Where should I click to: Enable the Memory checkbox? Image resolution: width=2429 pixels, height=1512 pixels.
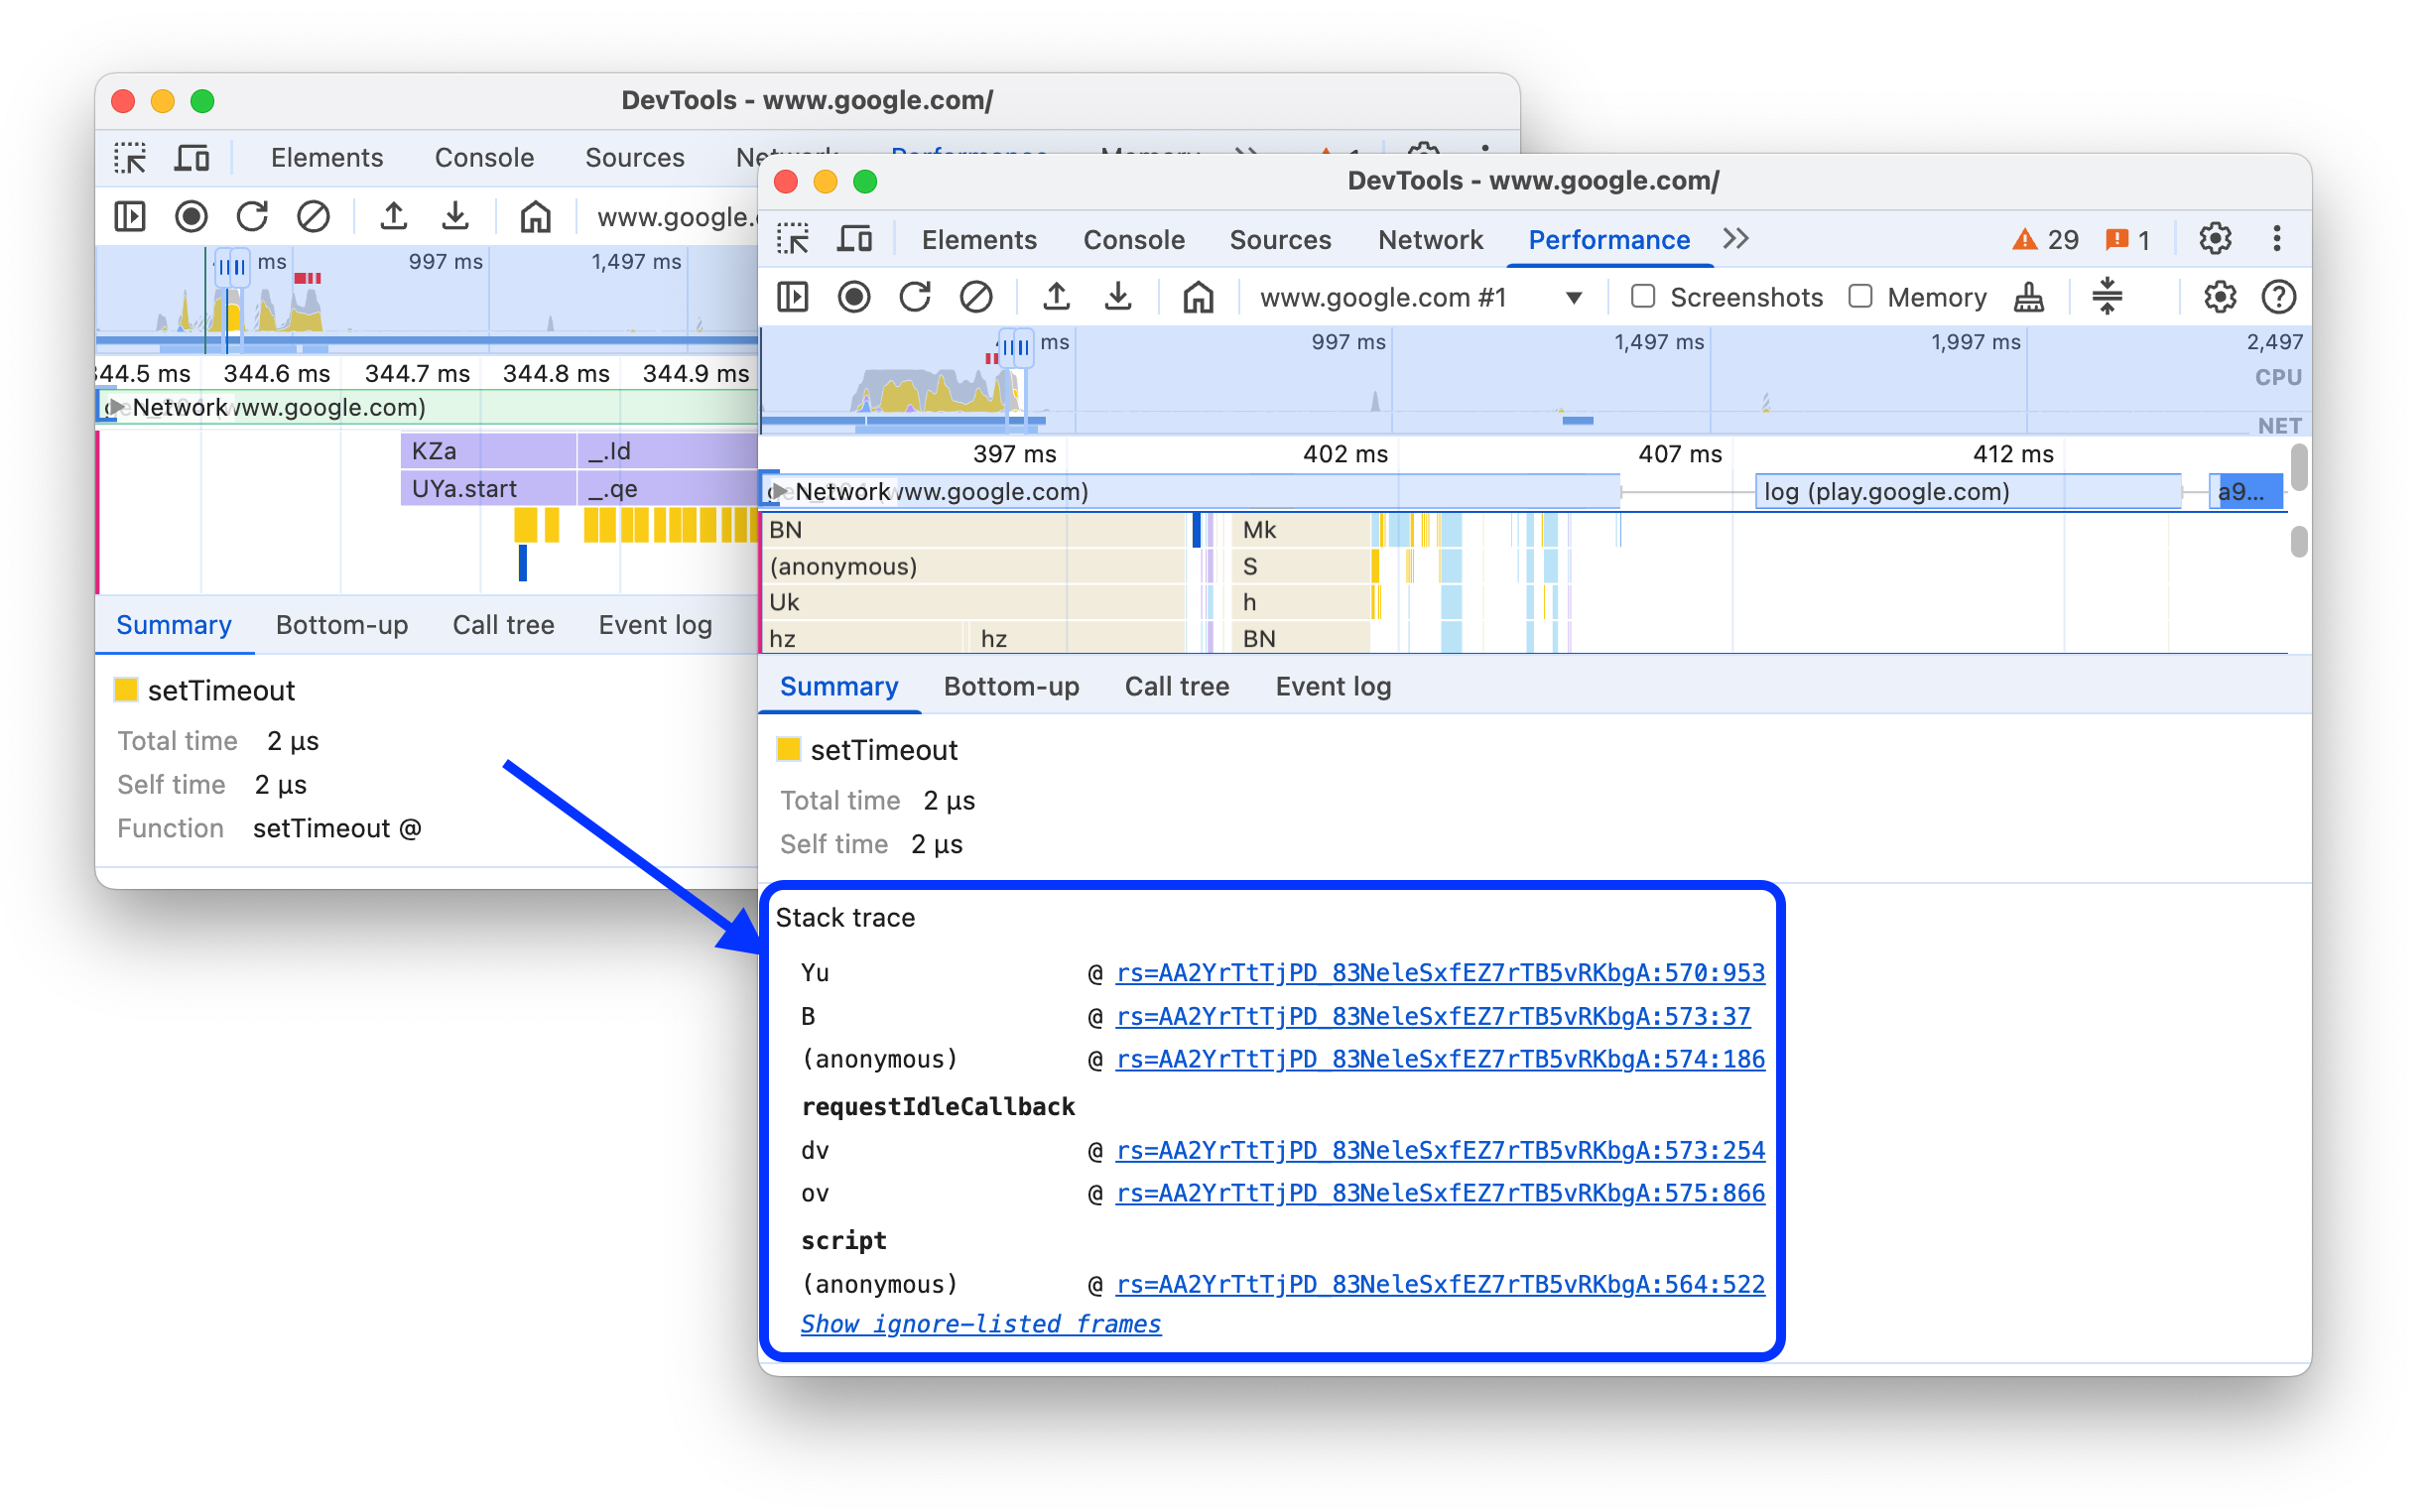1861,297
